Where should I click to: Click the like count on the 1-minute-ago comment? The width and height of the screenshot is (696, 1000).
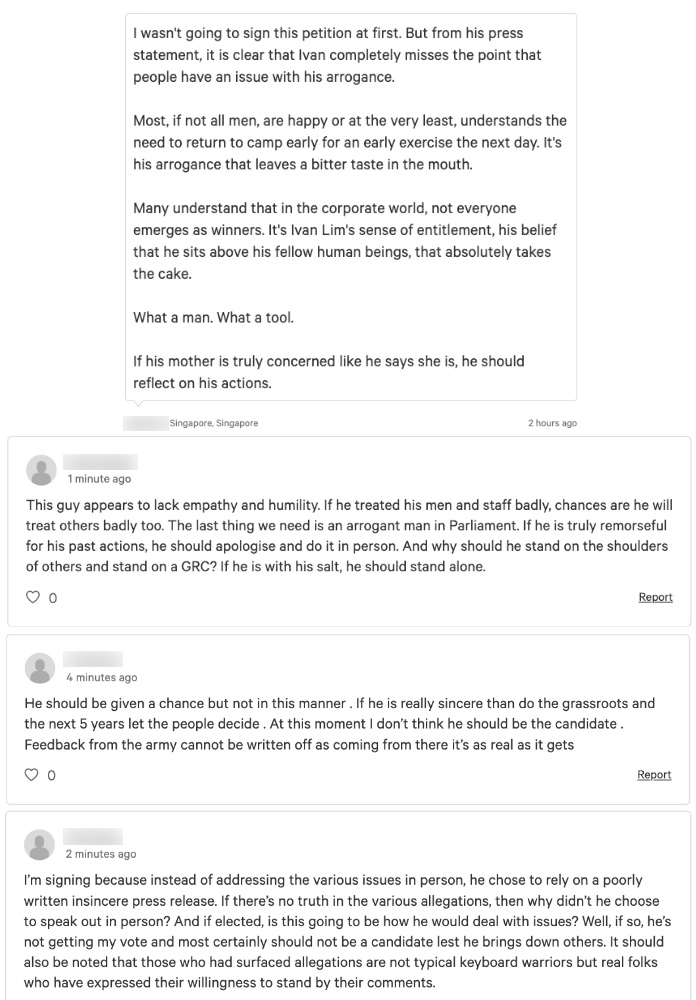(x=53, y=598)
